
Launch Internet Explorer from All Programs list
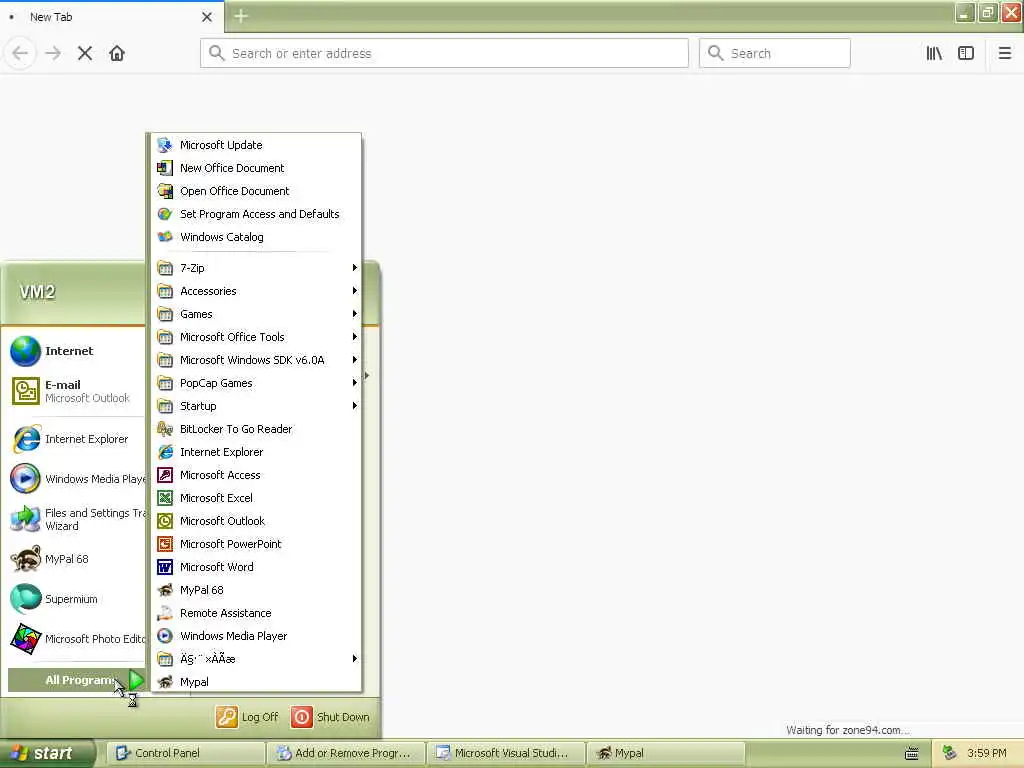256,452
